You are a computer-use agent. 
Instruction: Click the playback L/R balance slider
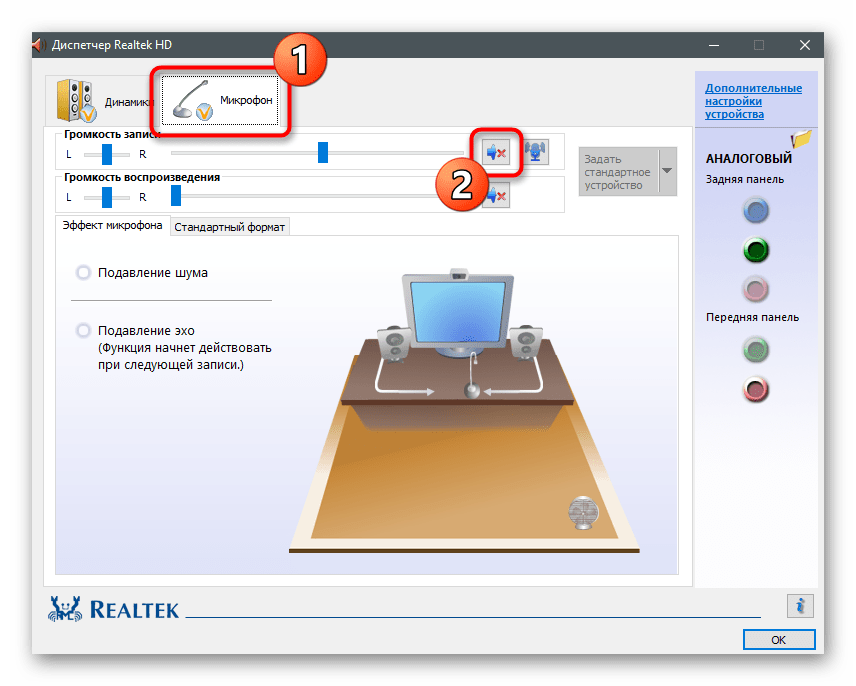coord(107,197)
